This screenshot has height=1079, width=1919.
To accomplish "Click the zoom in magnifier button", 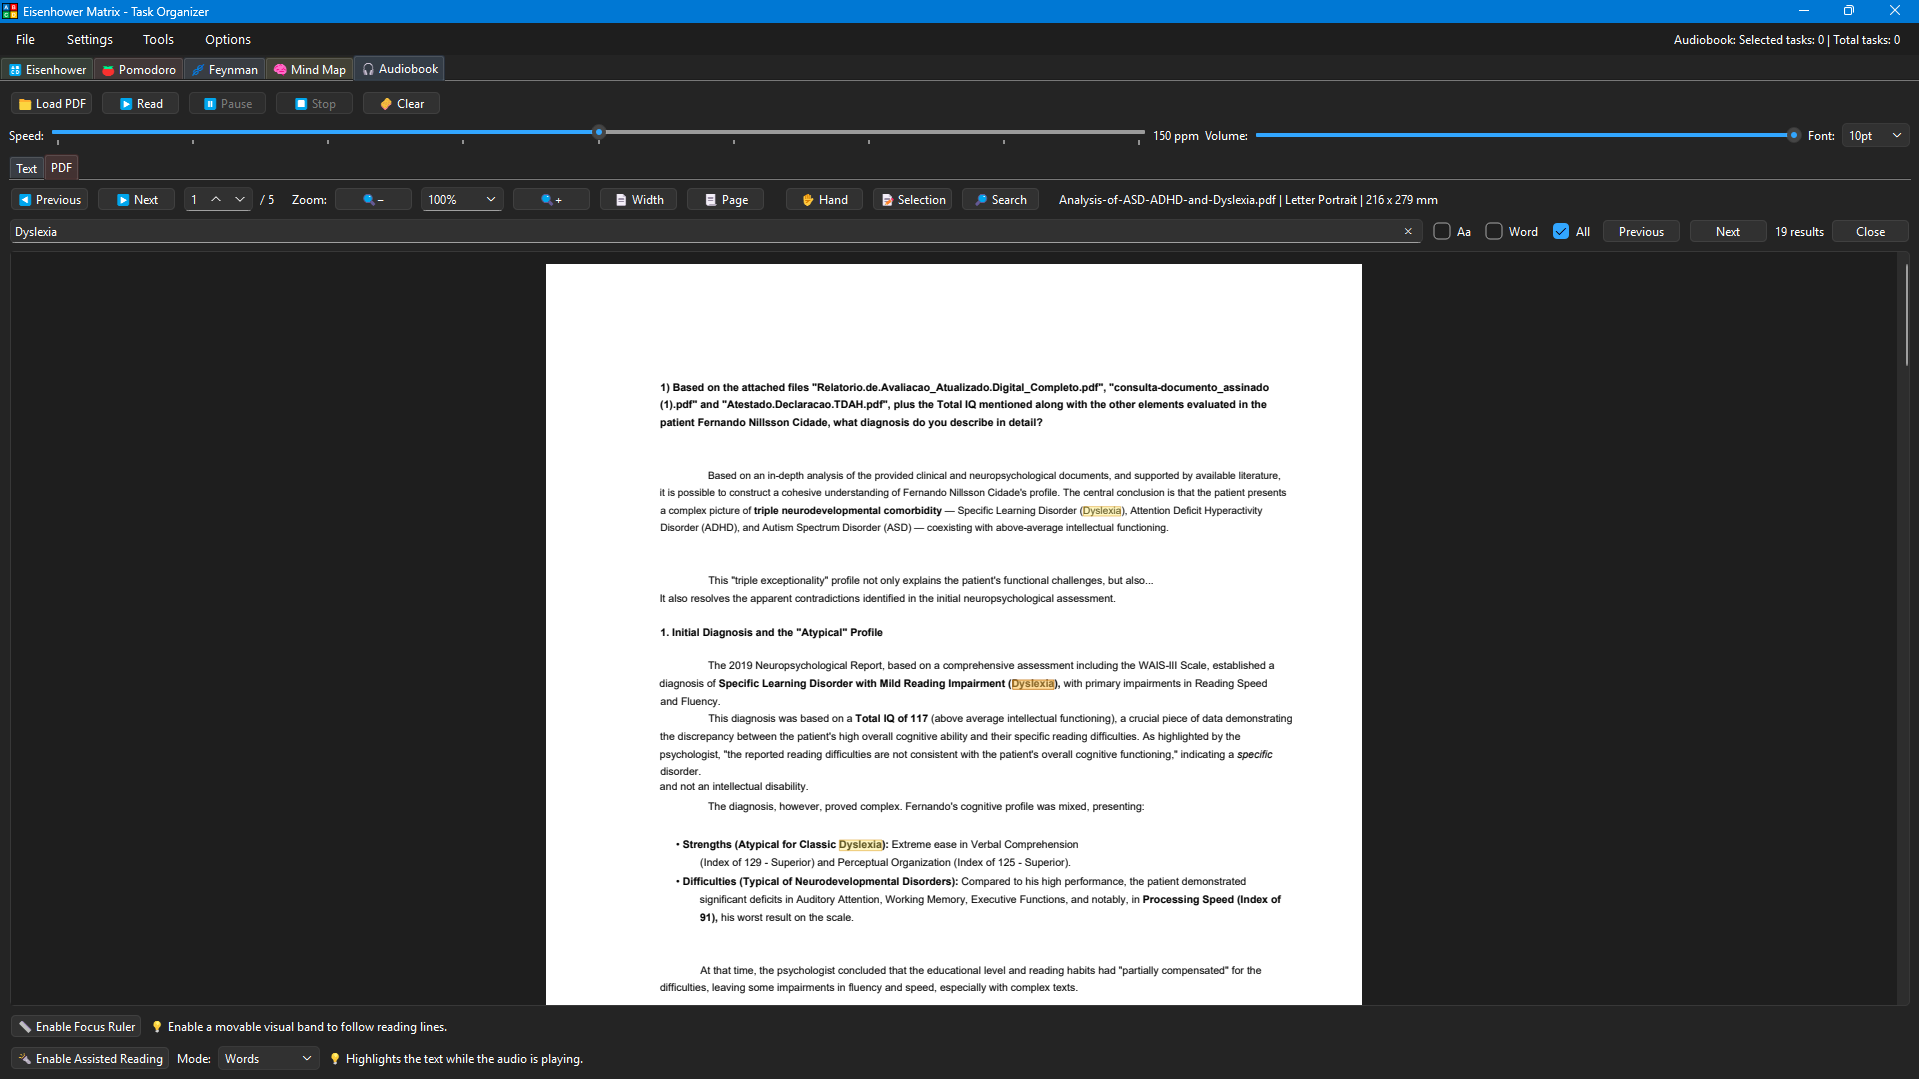I will point(551,200).
